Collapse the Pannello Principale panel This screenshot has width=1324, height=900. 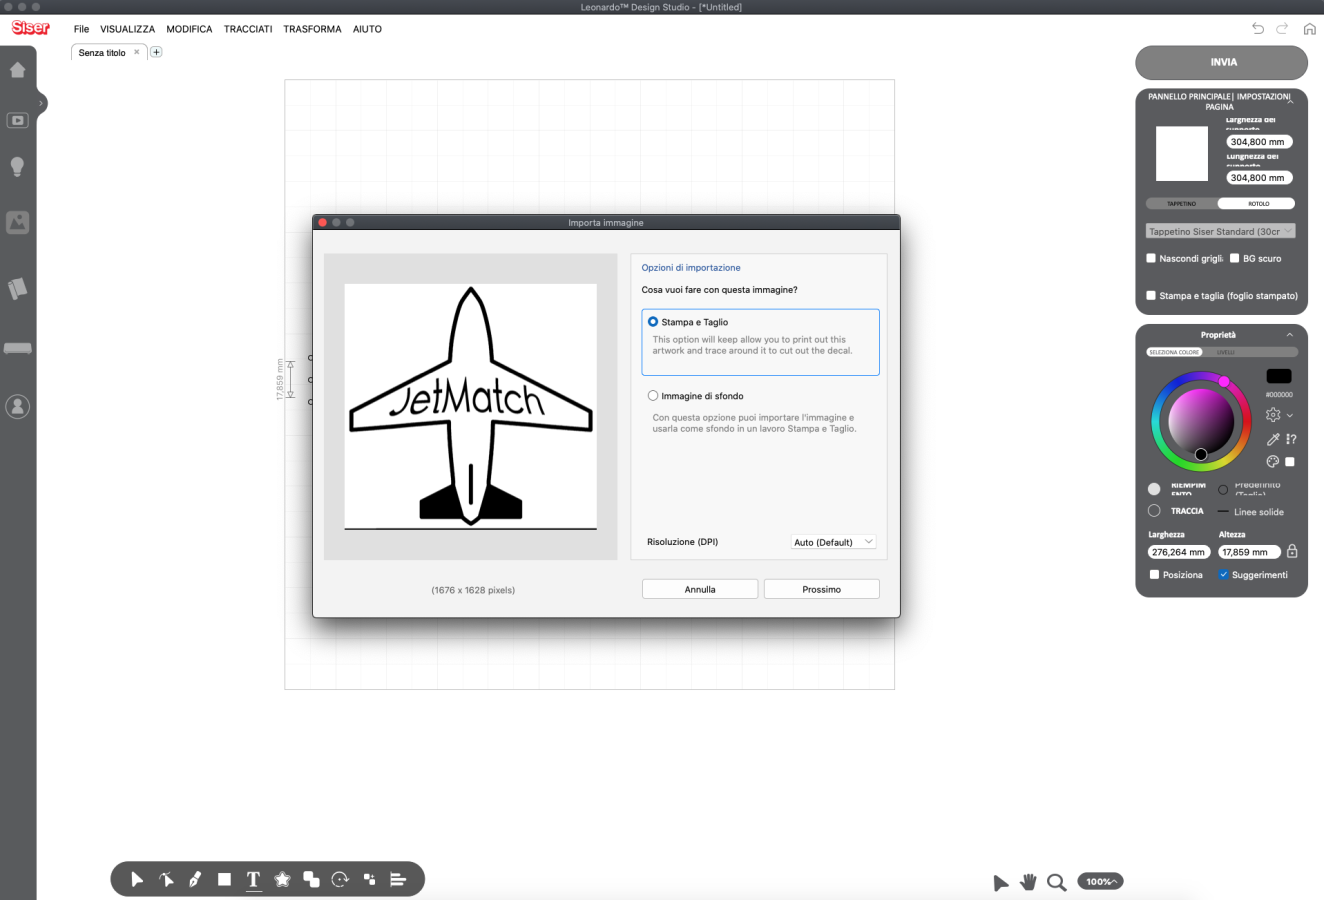coord(1291,99)
